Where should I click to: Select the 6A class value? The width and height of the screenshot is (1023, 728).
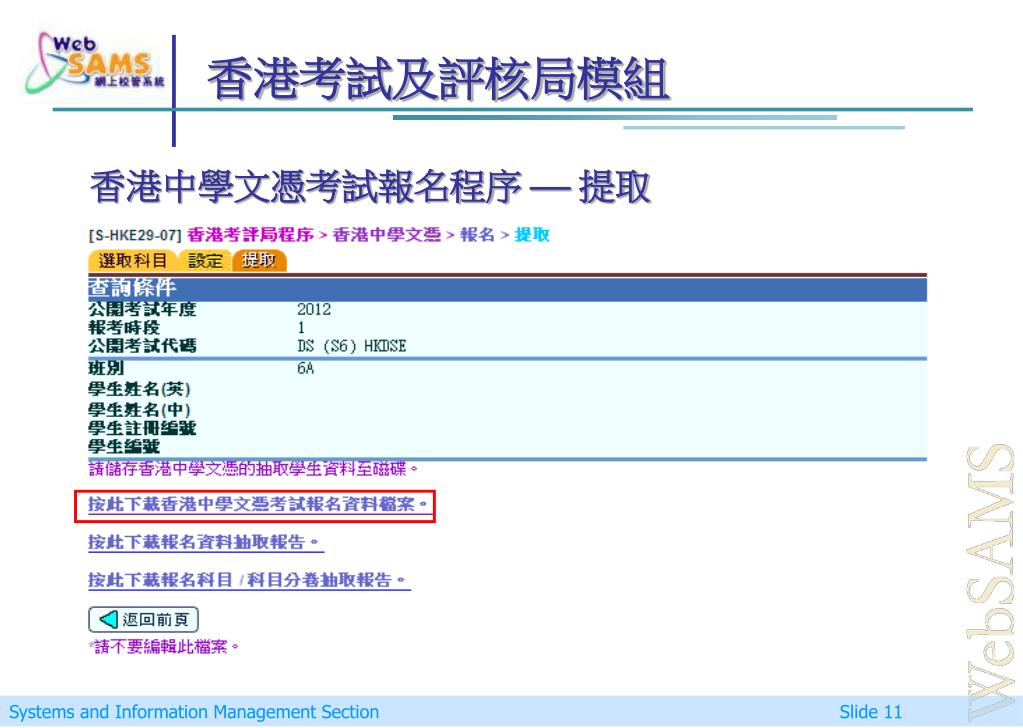305,369
